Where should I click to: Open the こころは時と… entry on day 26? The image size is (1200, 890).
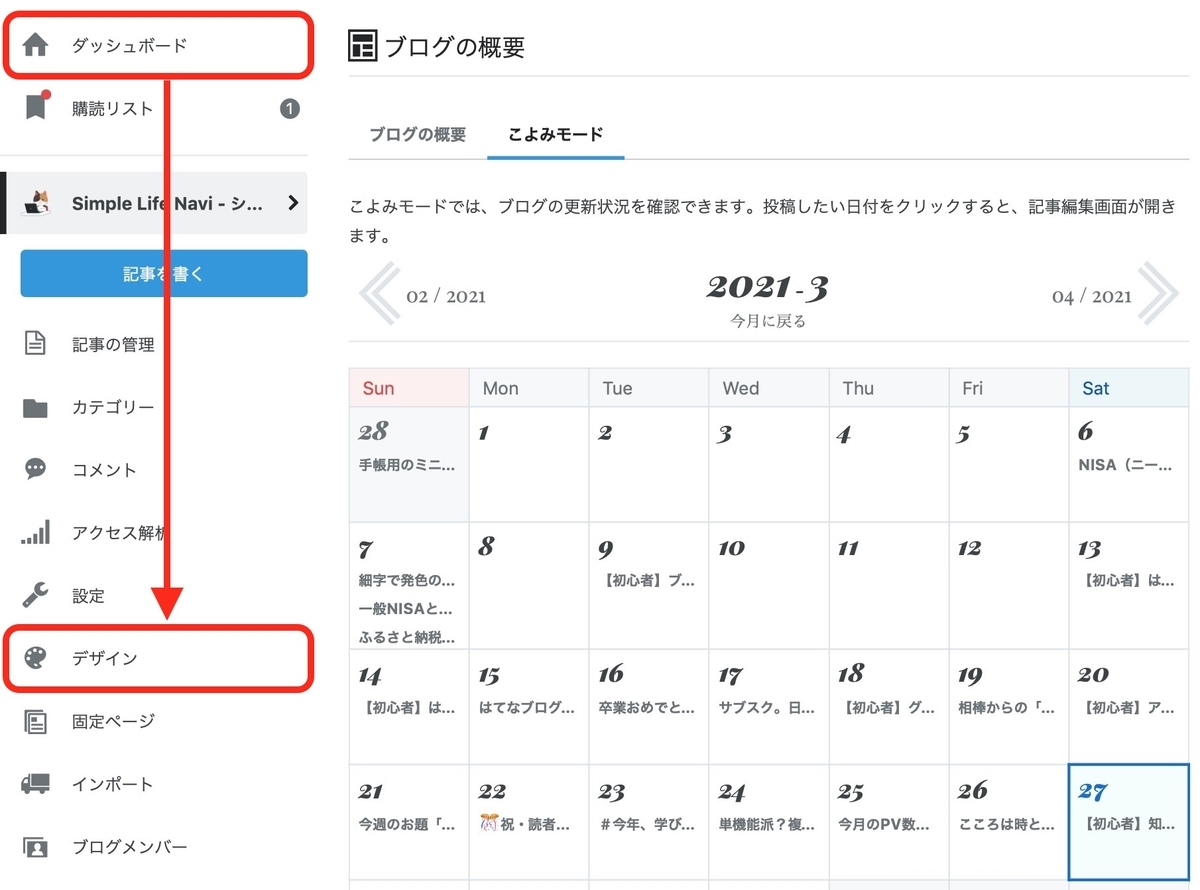tap(1006, 825)
